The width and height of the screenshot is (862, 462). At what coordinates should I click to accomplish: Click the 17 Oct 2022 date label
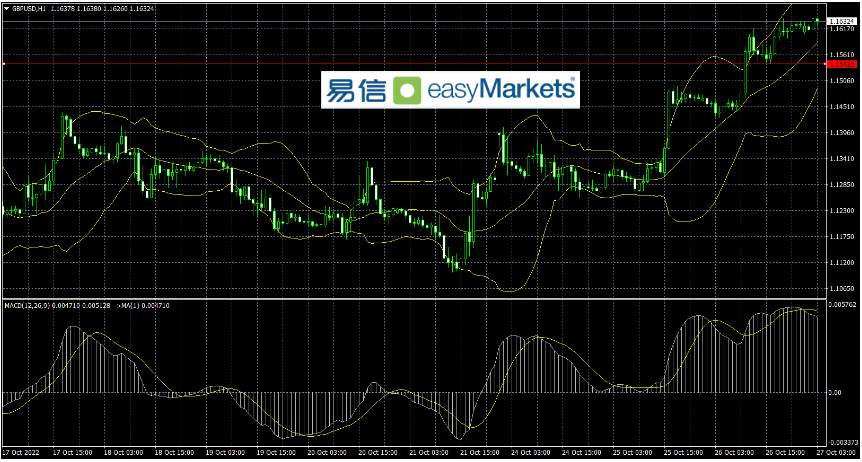[x=20, y=452]
